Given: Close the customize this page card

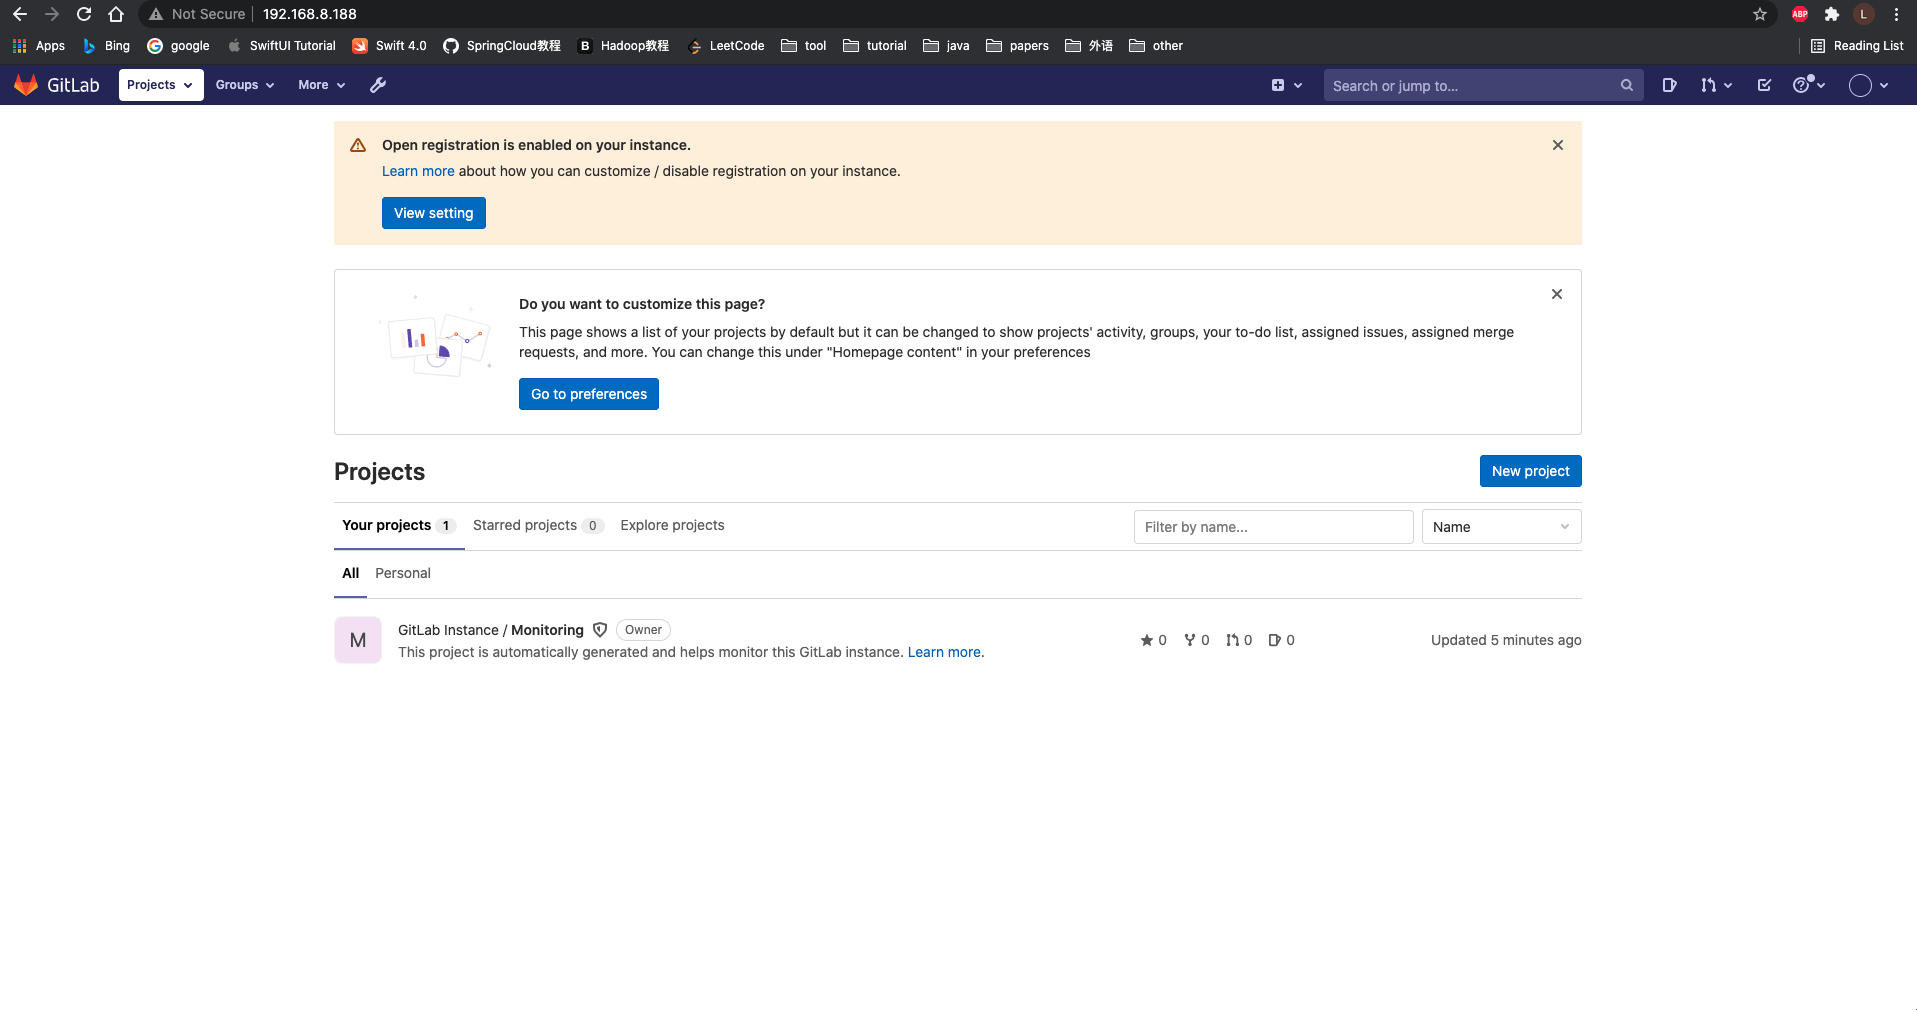Looking at the screenshot, I should (x=1557, y=294).
